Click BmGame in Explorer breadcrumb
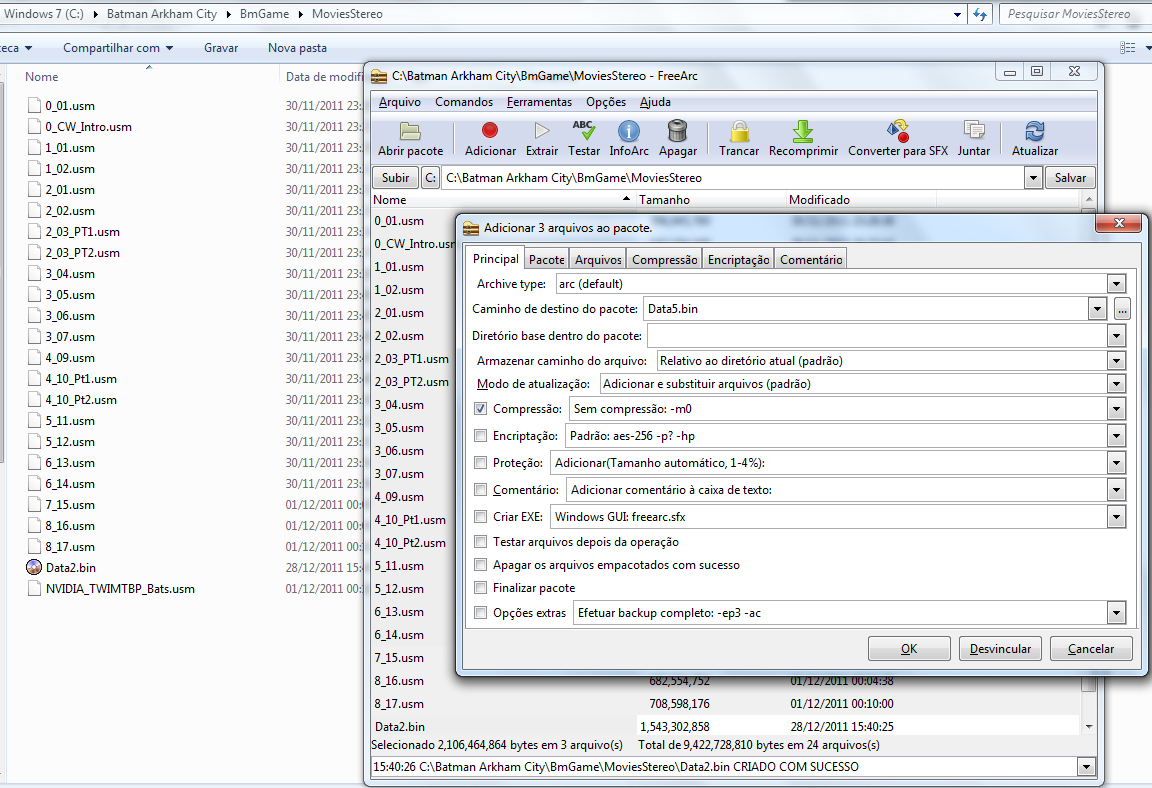 pyautogui.click(x=264, y=14)
